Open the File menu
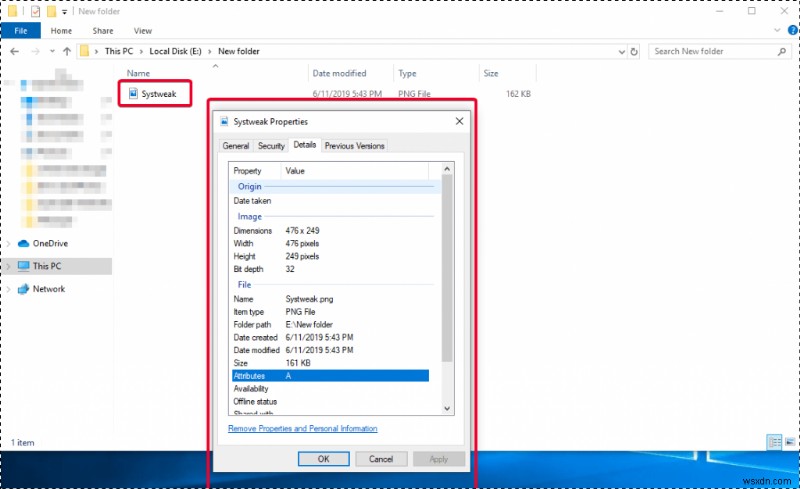The width and height of the screenshot is (800, 489). coord(19,31)
